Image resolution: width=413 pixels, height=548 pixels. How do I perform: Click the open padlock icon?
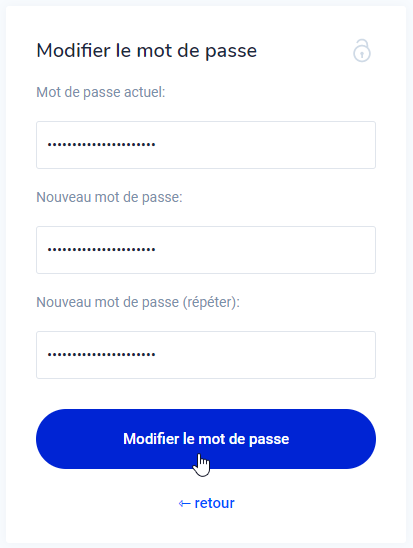pos(362,51)
